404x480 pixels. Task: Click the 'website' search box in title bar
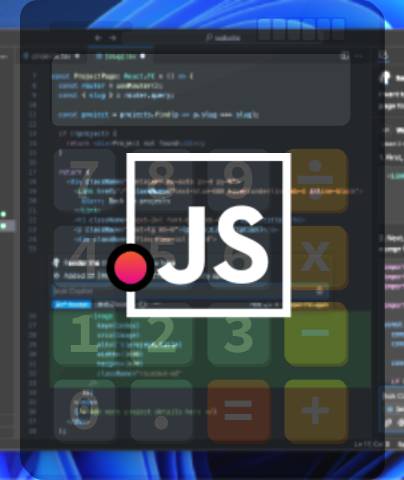click(223, 38)
